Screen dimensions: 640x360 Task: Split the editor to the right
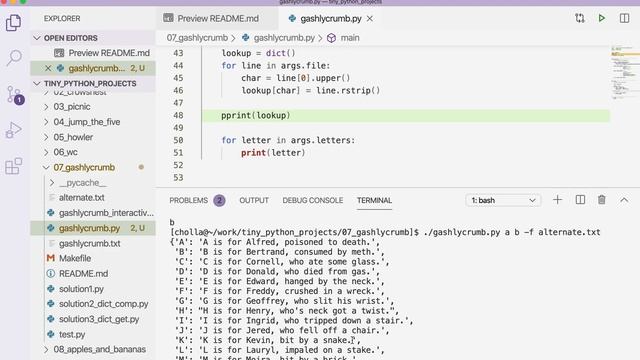pyautogui.click(x=624, y=18)
